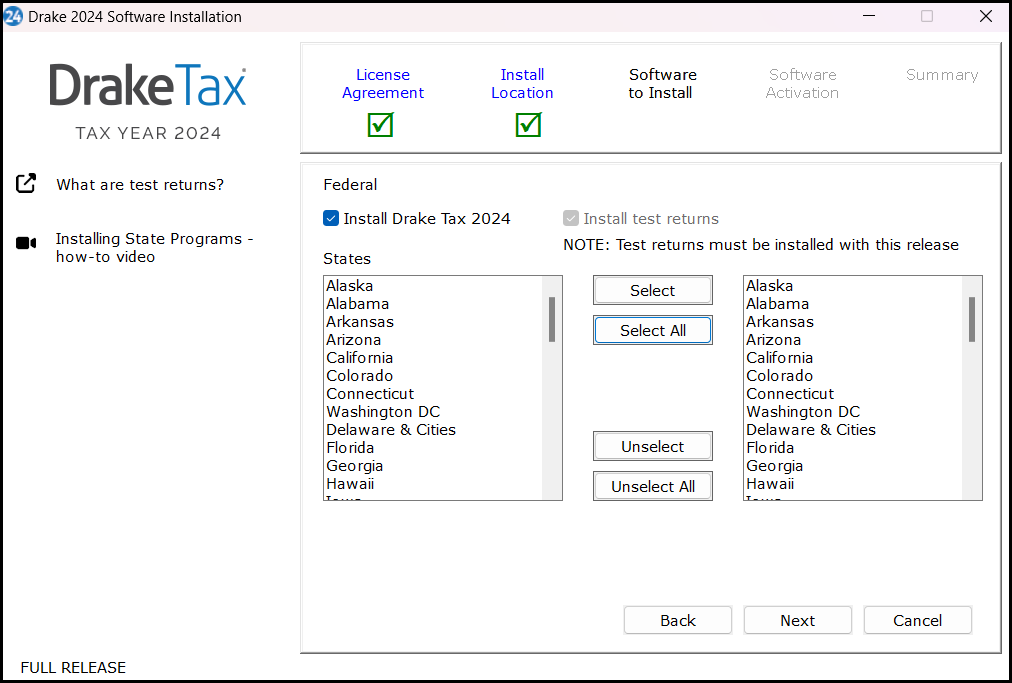Click the Select button
1012x683 pixels.
[653, 291]
